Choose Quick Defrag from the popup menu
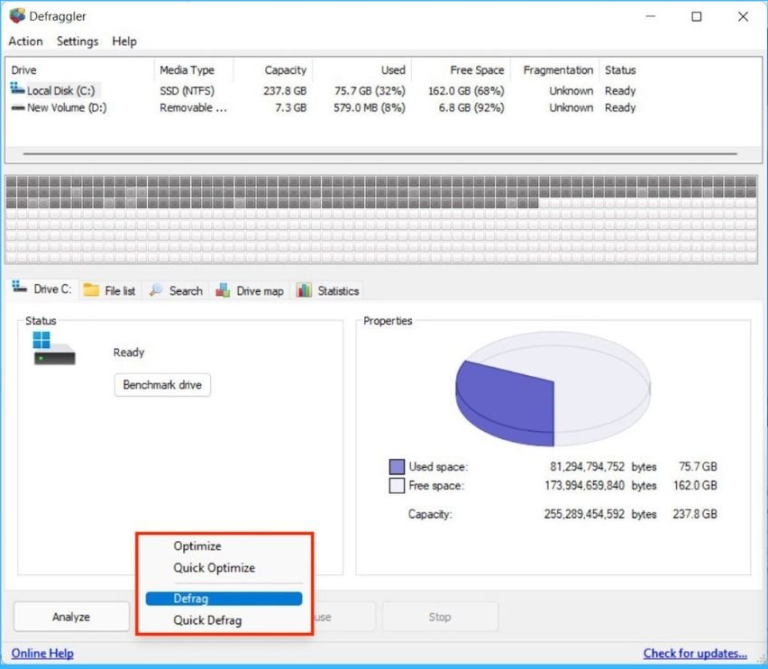This screenshot has height=669, width=768. coord(207,620)
